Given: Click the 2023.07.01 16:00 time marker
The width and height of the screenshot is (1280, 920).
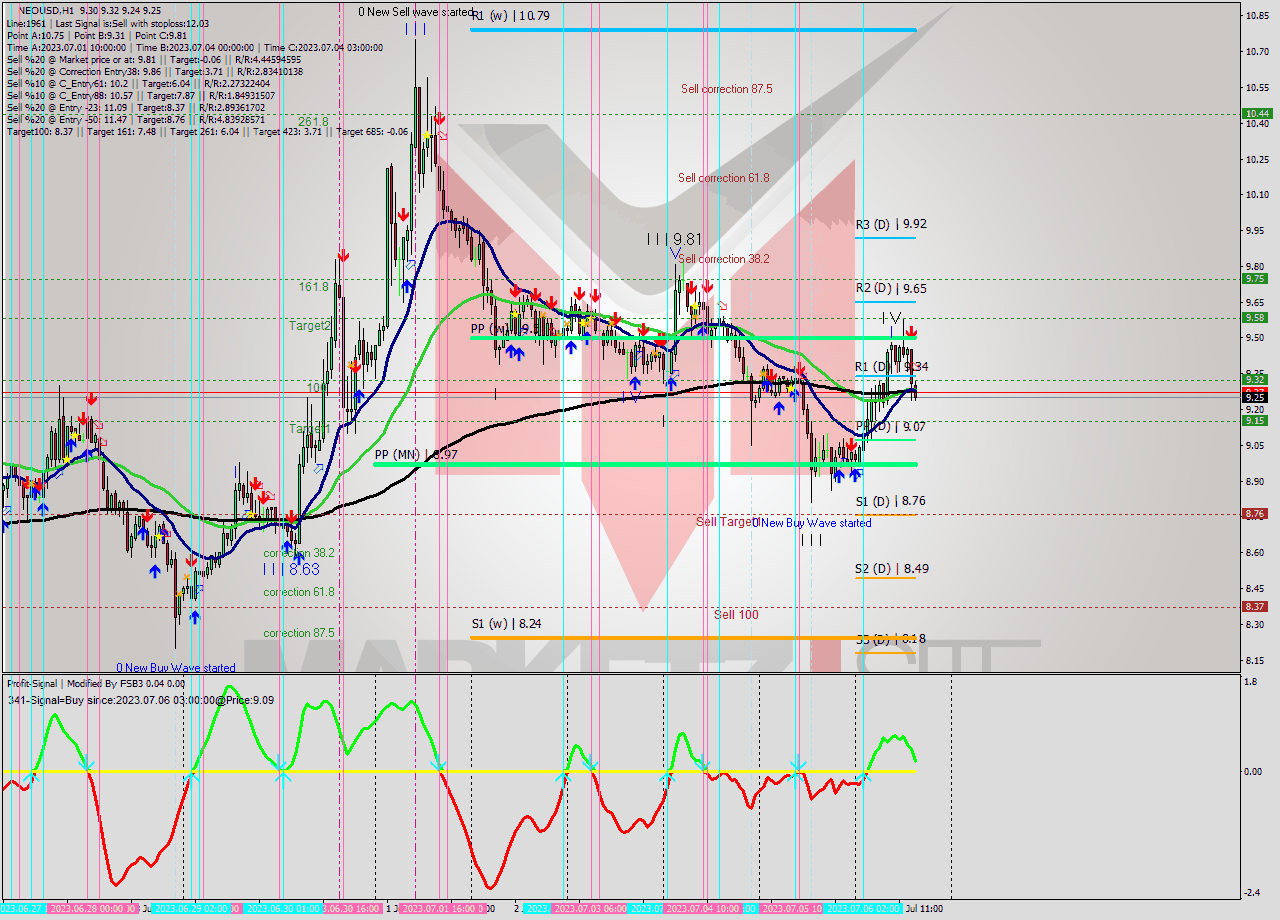Looking at the screenshot, I should pyautogui.click(x=442, y=909).
